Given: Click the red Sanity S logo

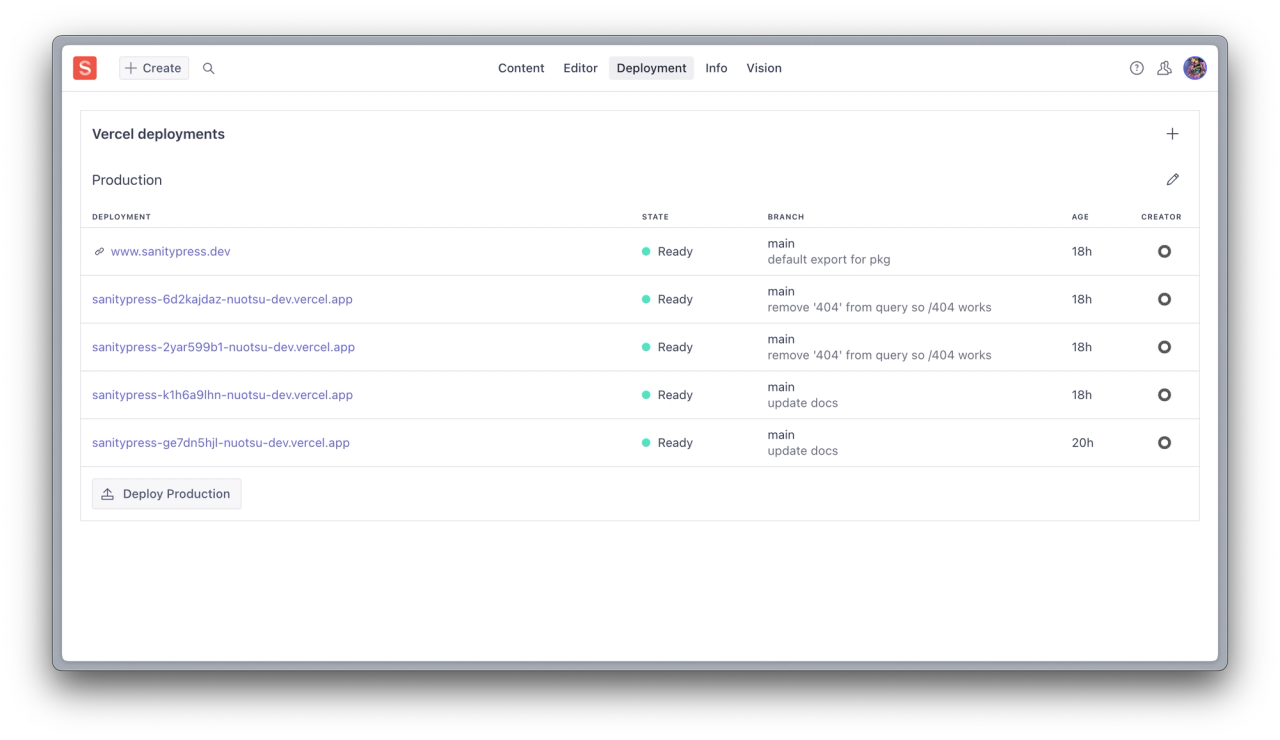Looking at the screenshot, I should pyautogui.click(x=85, y=68).
